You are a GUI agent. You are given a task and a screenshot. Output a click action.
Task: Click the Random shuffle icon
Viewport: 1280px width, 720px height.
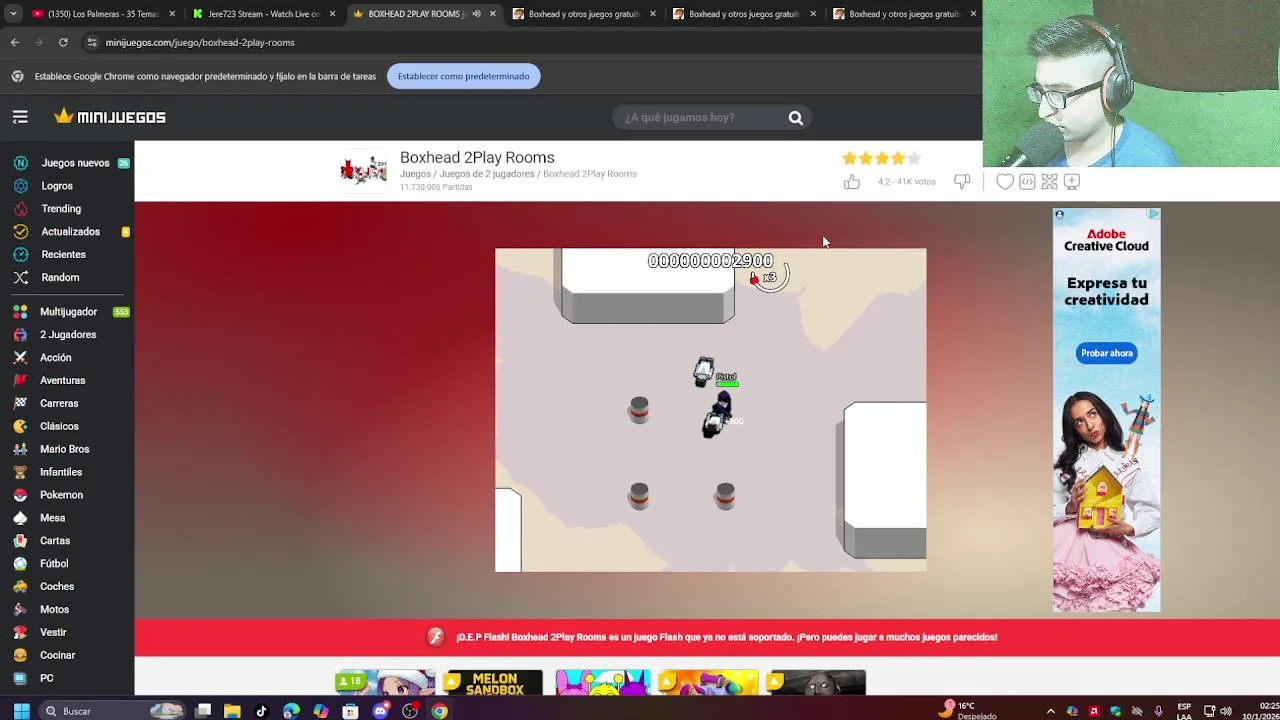coord(20,277)
